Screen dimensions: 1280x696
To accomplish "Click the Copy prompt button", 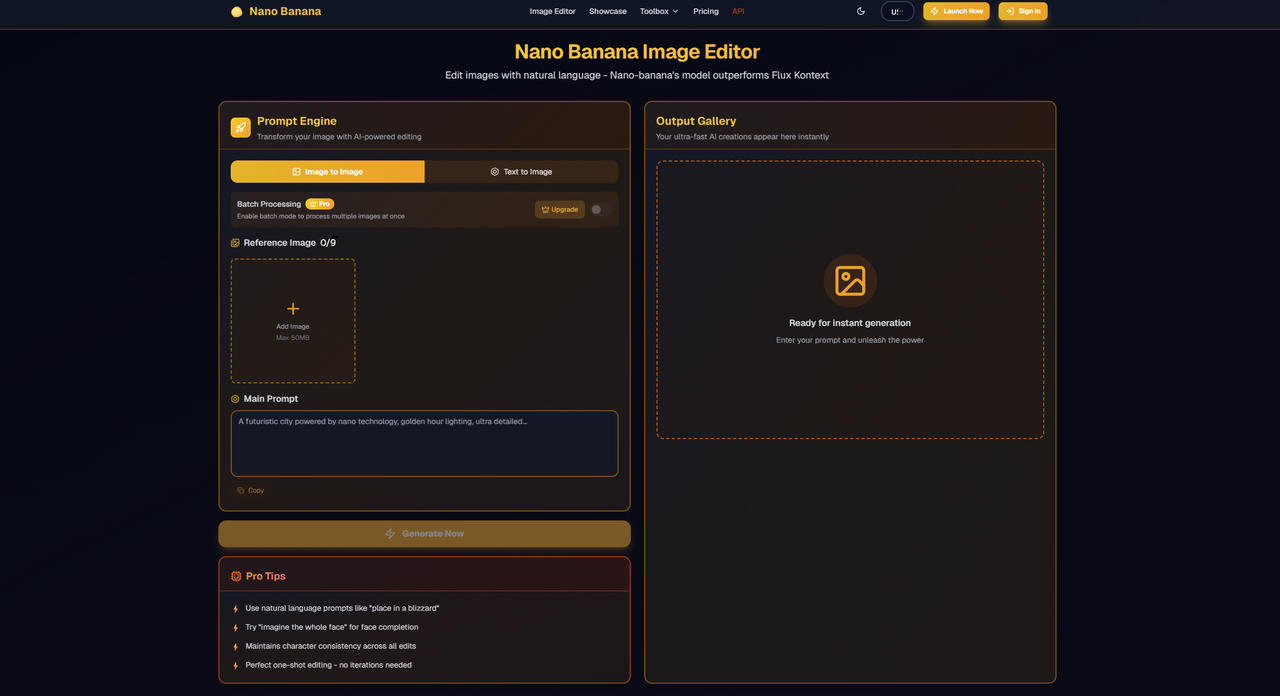I will pyautogui.click(x=251, y=491).
